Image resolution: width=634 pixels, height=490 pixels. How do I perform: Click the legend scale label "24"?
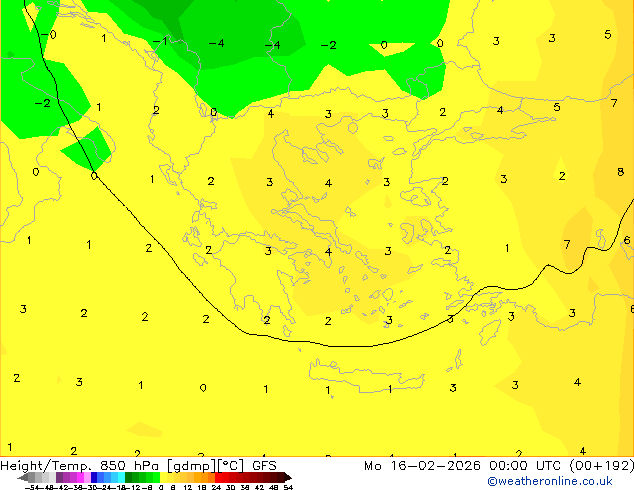[216, 487]
